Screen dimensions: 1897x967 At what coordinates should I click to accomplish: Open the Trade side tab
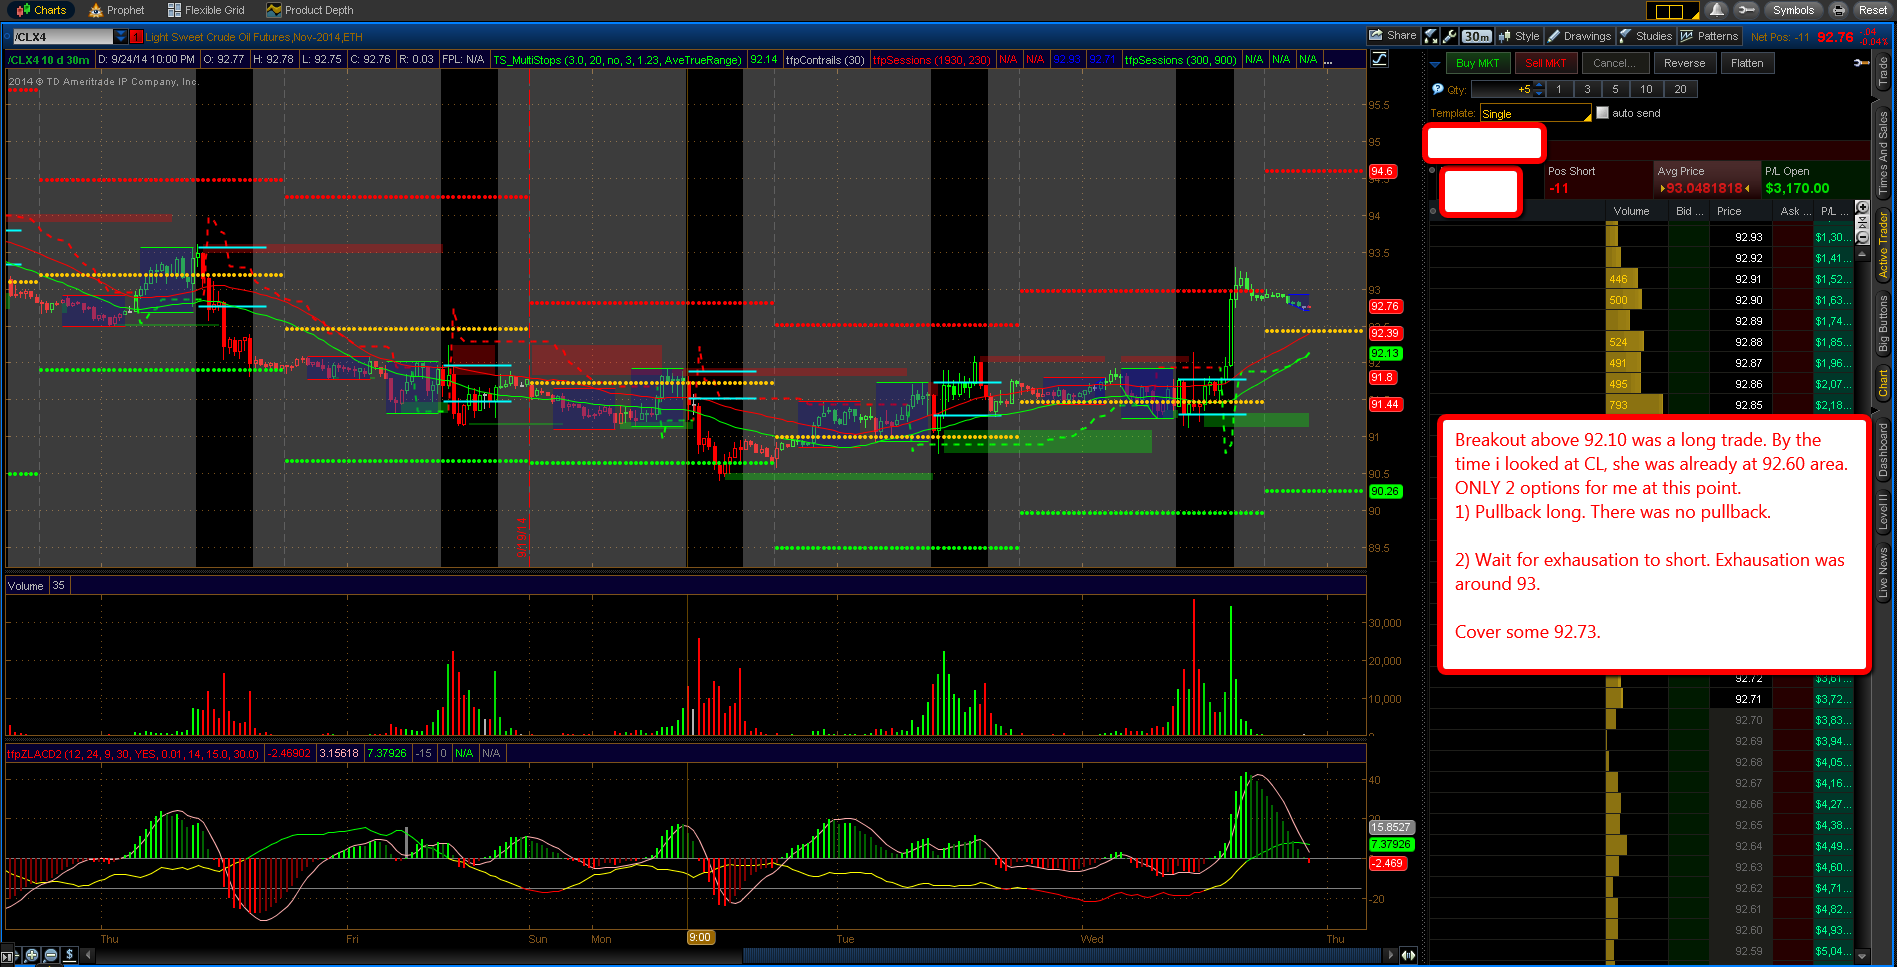pos(1883,73)
